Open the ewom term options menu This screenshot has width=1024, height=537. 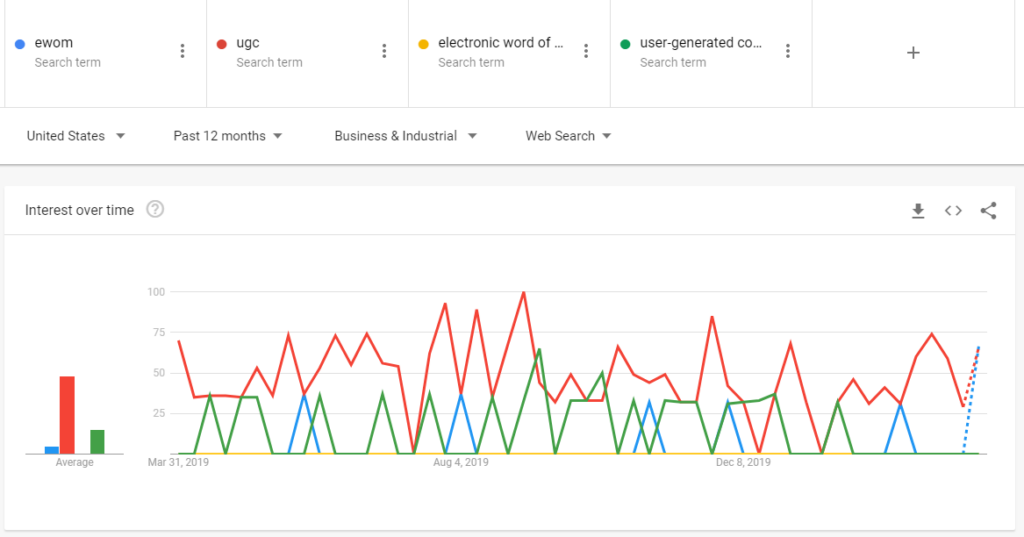pyautogui.click(x=182, y=51)
